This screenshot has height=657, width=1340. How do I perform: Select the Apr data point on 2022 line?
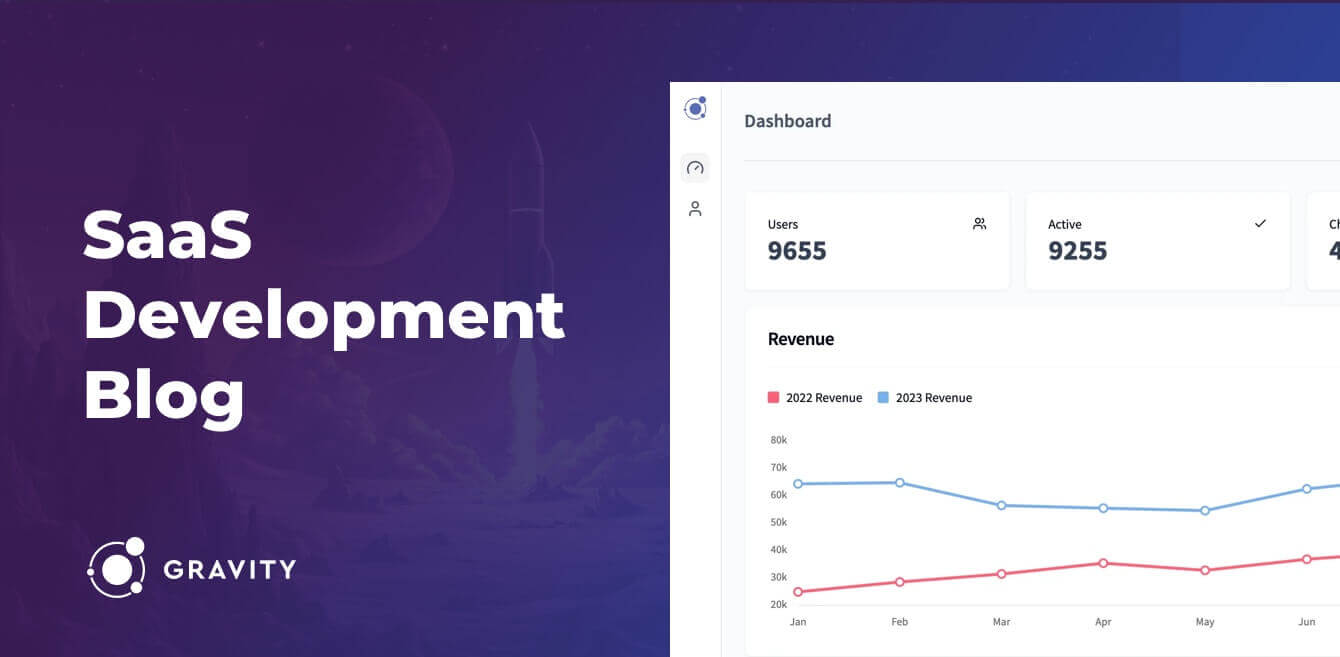tap(1103, 563)
